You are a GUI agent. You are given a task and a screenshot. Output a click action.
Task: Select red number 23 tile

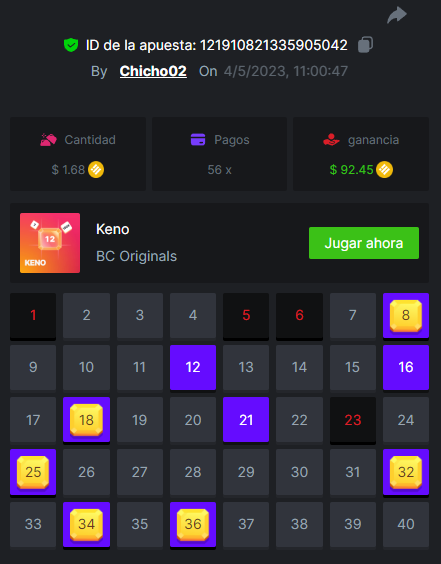pyautogui.click(x=353, y=420)
